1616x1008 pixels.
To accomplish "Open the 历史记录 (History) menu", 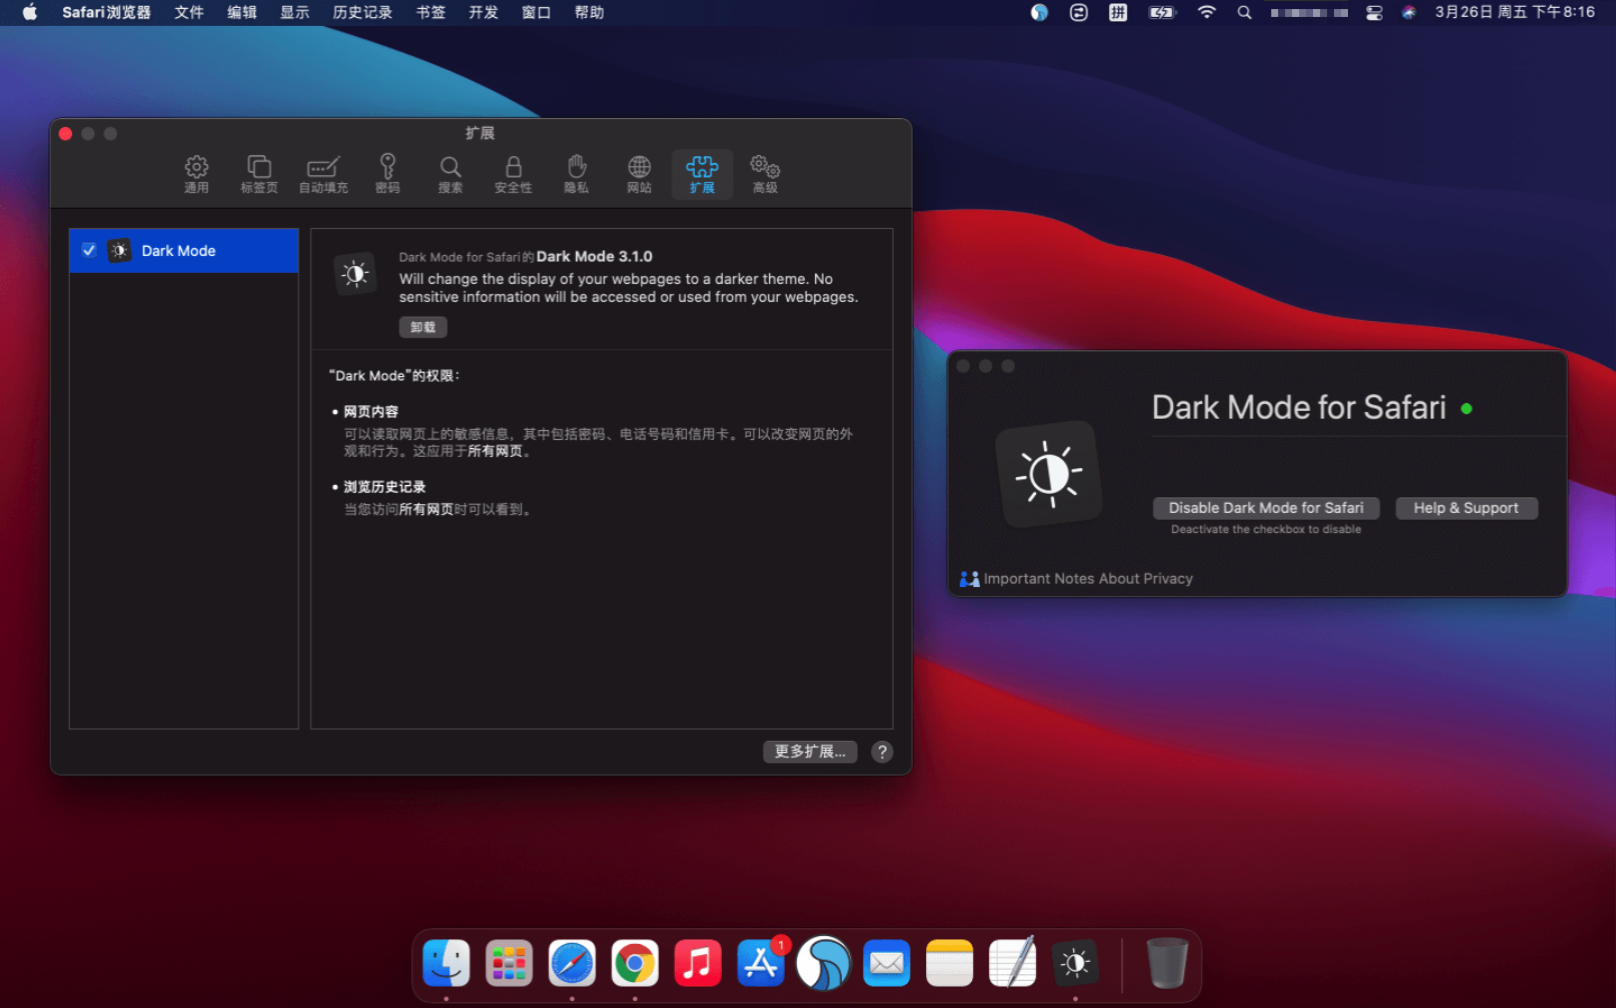I will coord(362,12).
